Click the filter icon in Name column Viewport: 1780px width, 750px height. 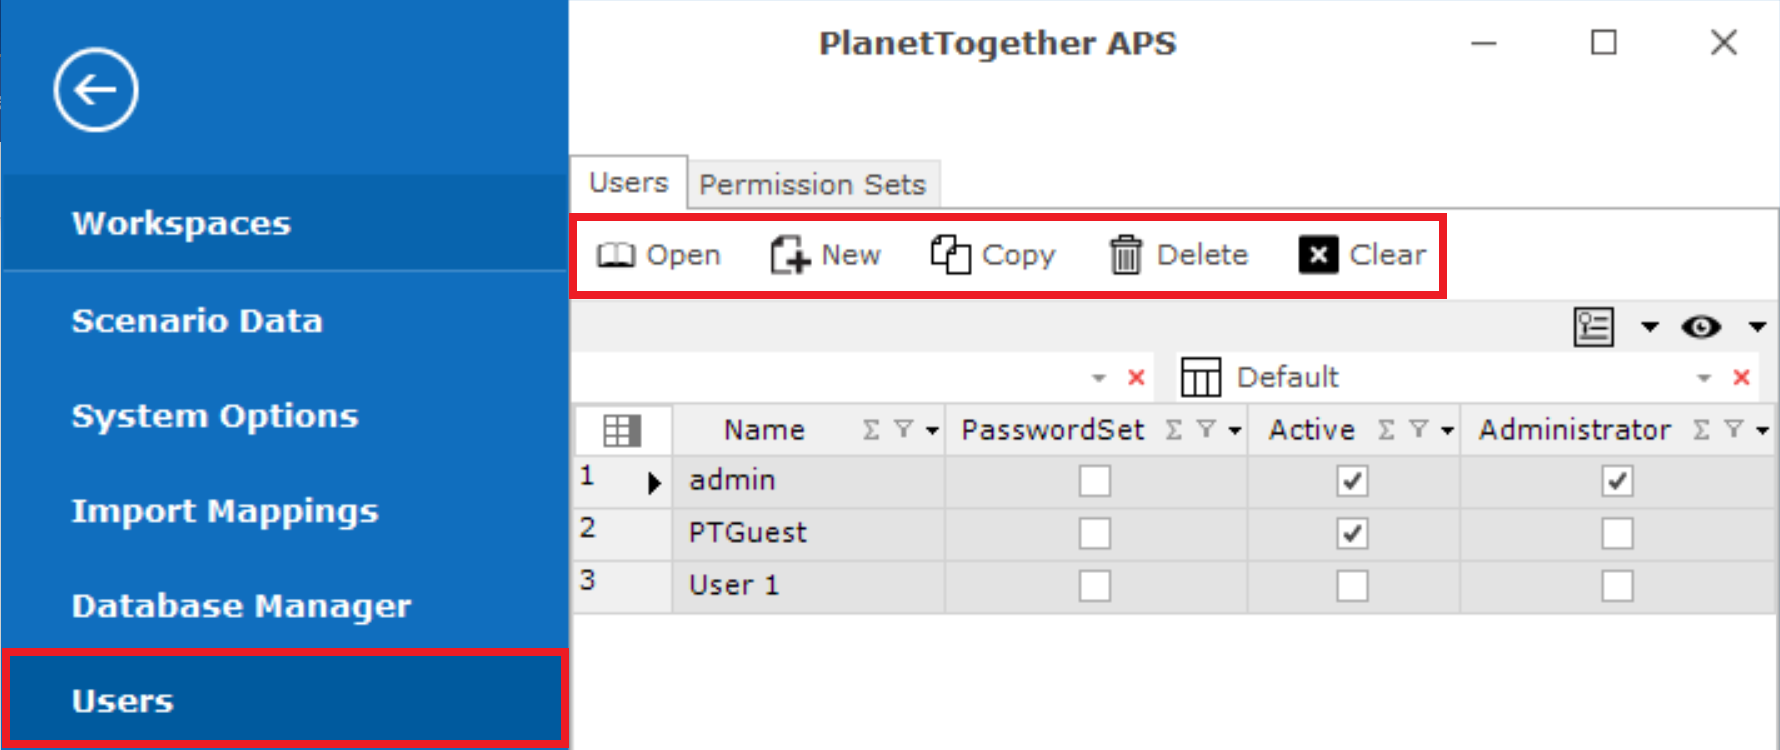(x=904, y=429)
